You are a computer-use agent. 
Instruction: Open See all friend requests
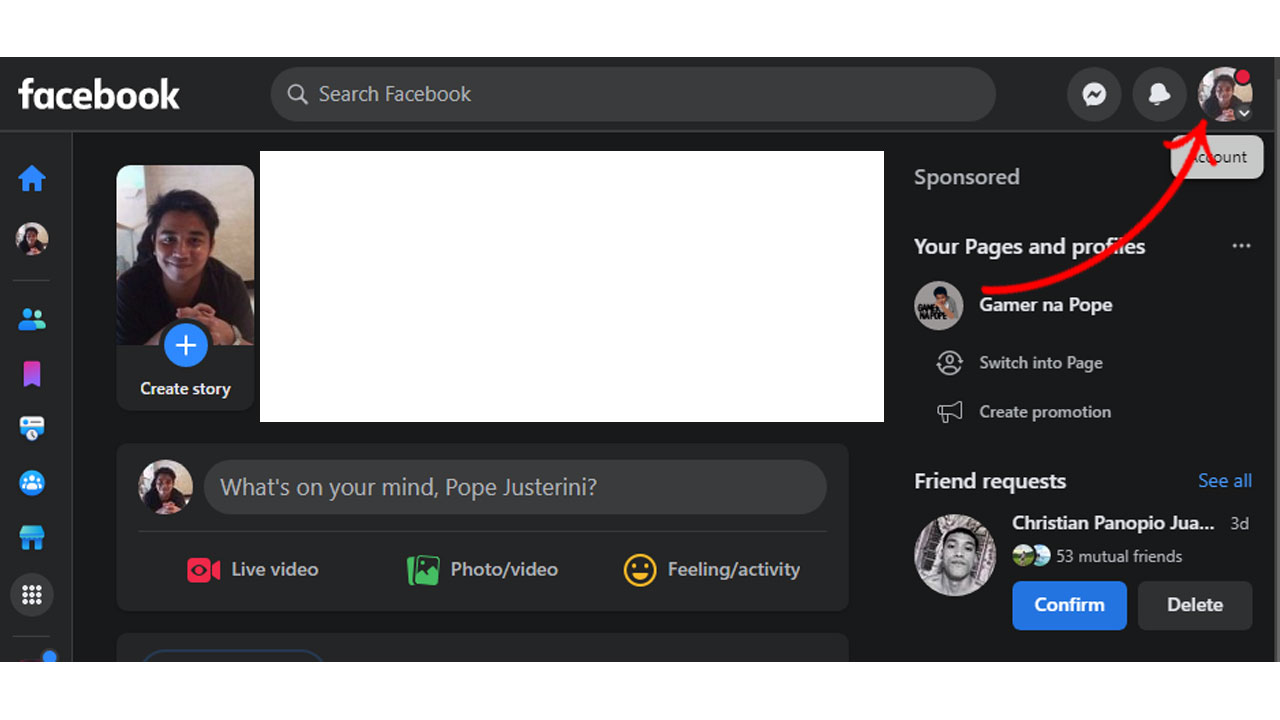click(1225, 481)
